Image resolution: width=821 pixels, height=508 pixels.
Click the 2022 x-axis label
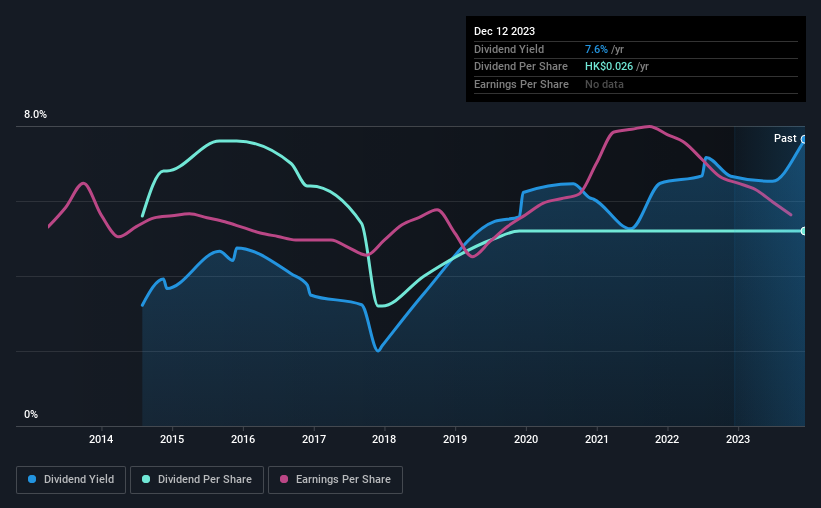point(667,439)
